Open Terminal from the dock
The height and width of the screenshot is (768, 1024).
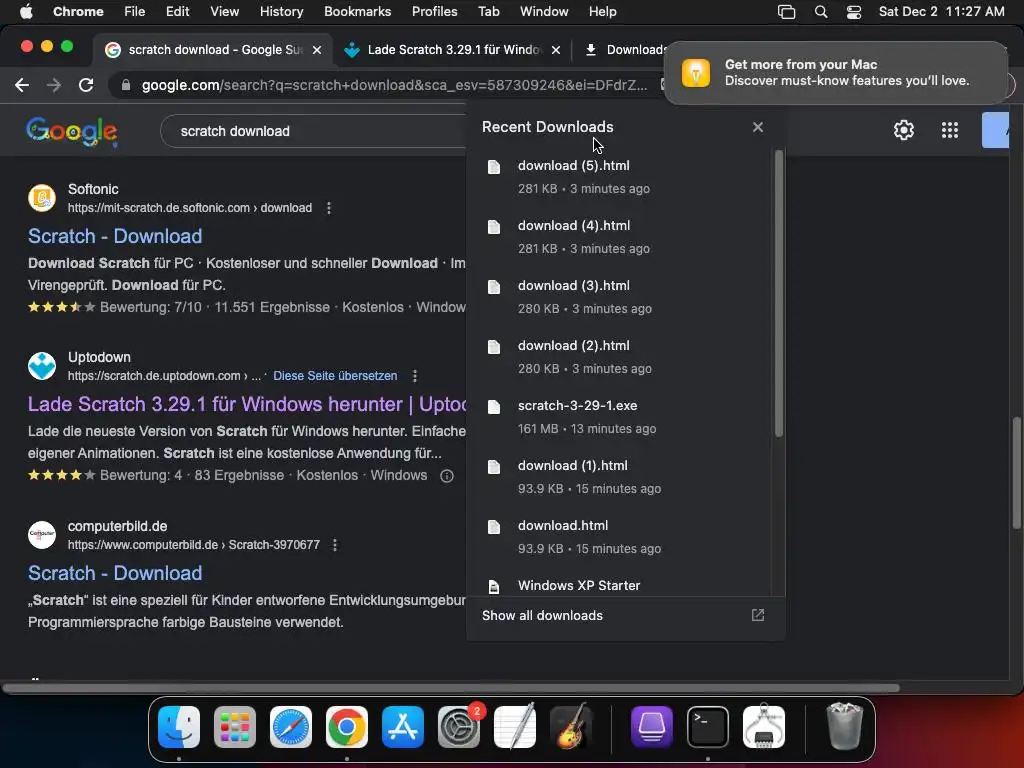pyautogui.click(x=708, y=727)
